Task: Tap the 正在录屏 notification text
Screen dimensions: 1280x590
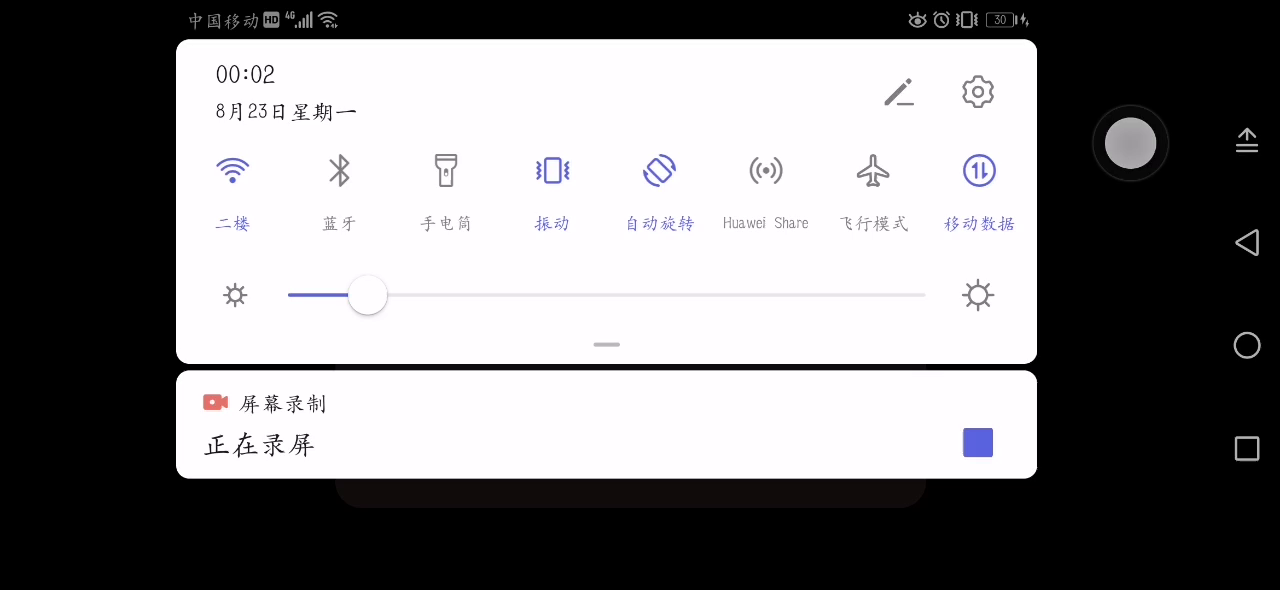Action: (x=260, y=445)
